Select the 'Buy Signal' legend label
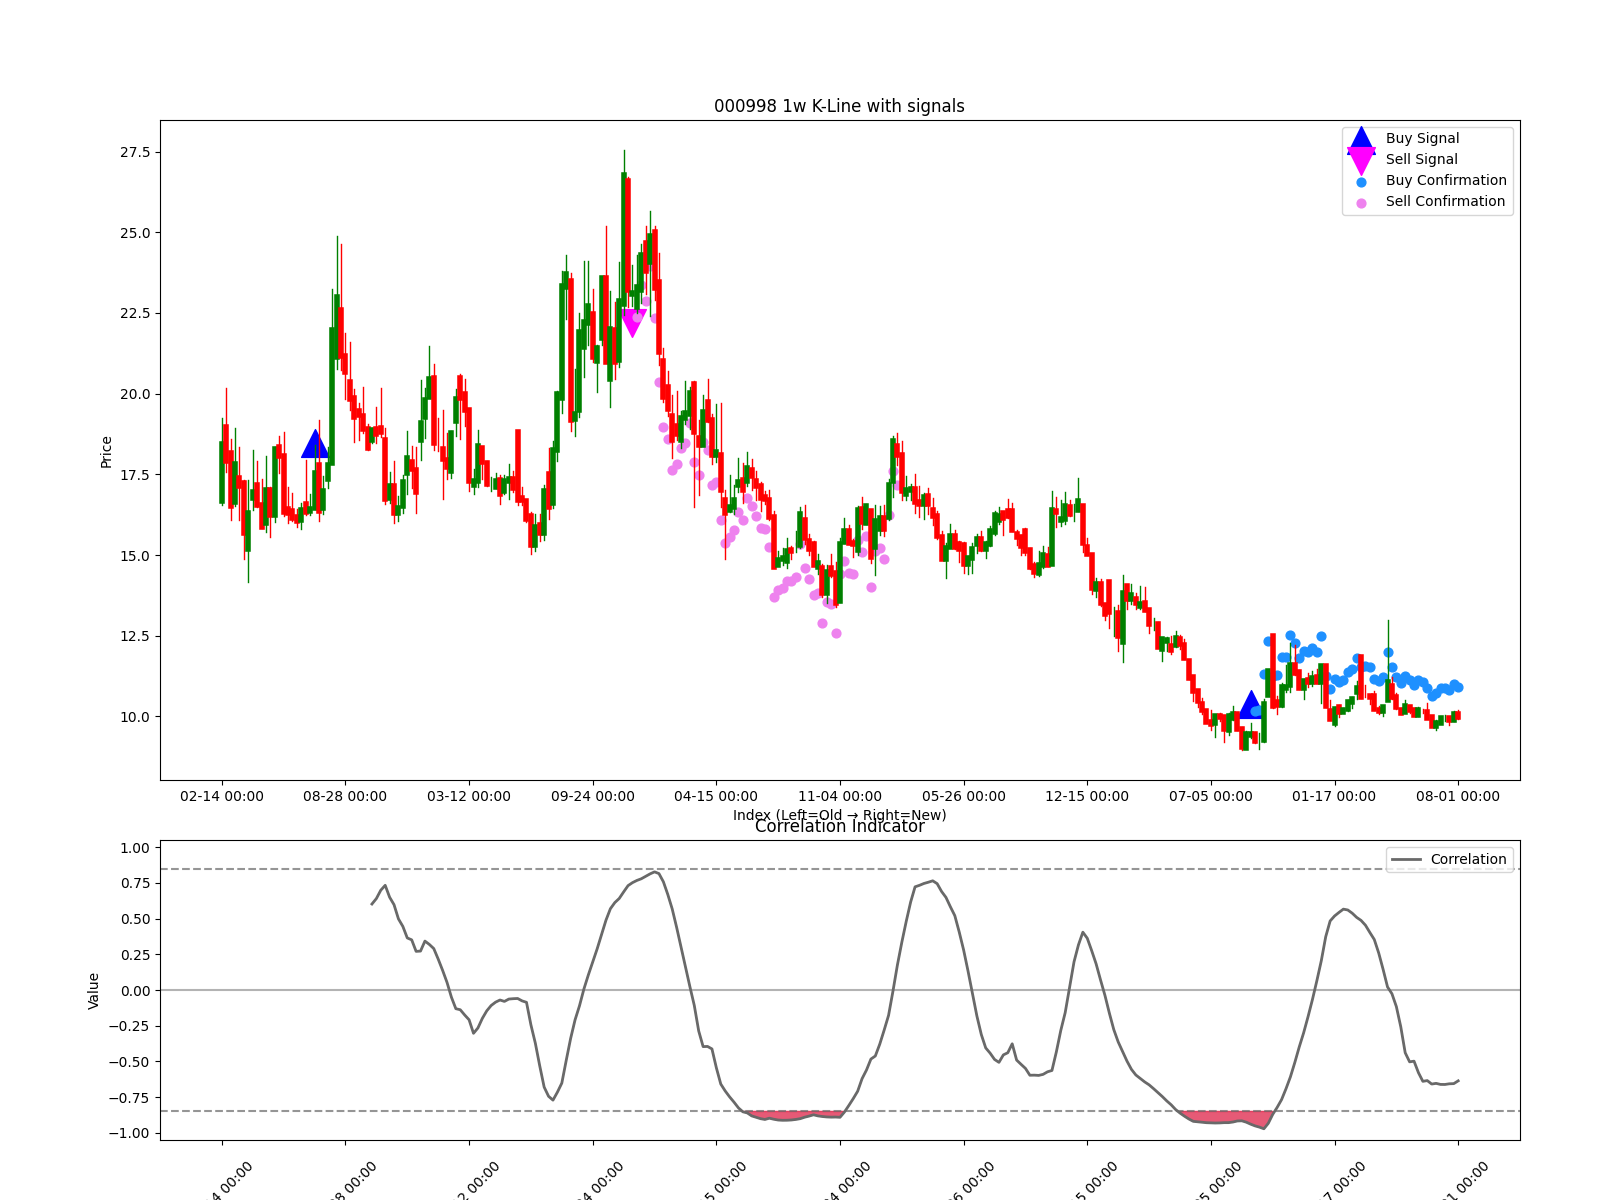Screen dimensions: 1600x1200 (1422, 138)
